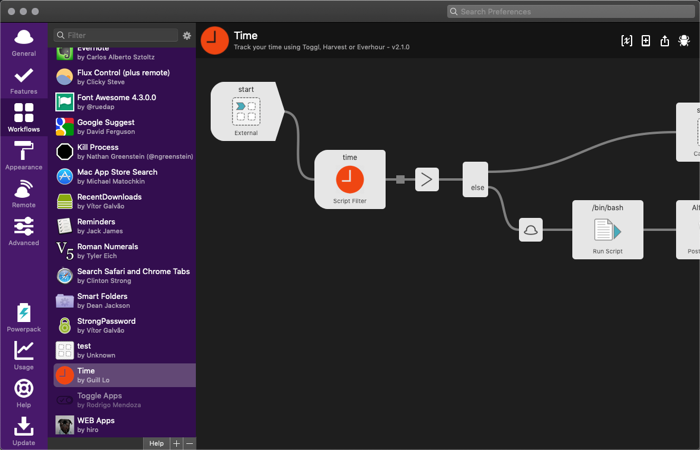Click the Flux Control workflow icon
The height and width of the screenshot is (450, 700).
tap(65, 77)
